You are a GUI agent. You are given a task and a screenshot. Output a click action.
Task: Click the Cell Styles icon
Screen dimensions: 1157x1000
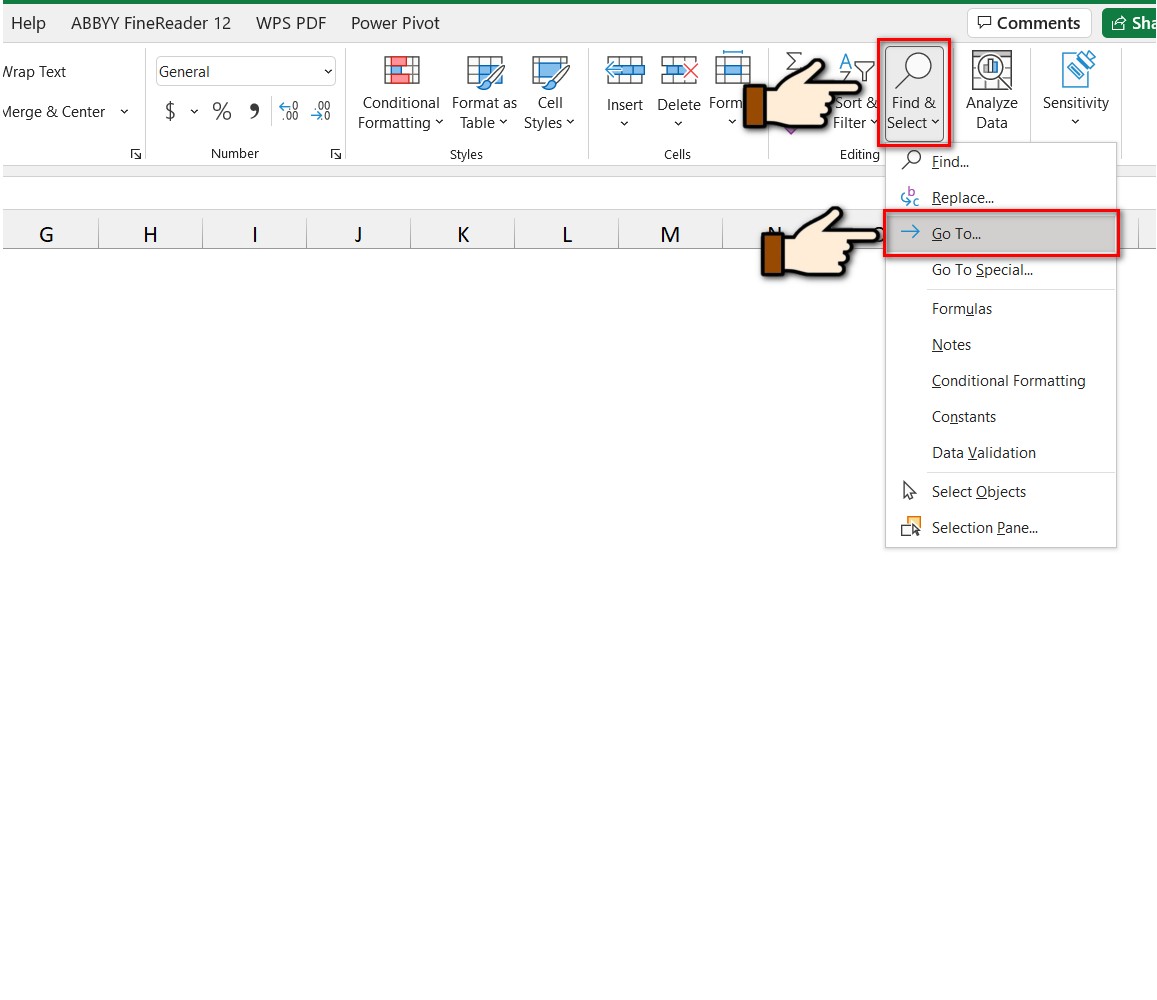pyautogui.click(x=549, y=72)
